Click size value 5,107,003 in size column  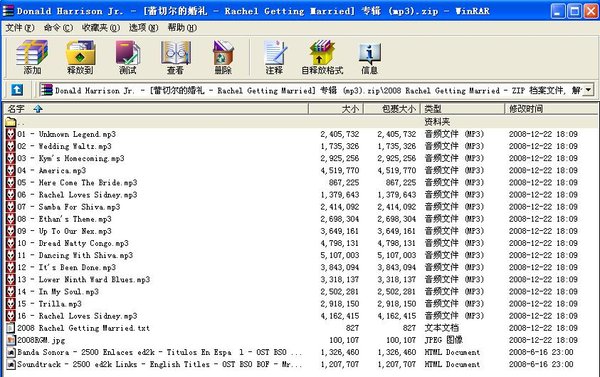pyautogui.click(x=340, y=255)
